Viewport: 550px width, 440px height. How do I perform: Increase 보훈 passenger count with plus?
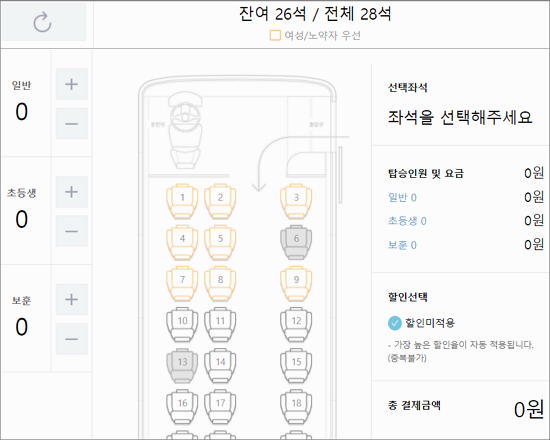(x=72, y=299)
